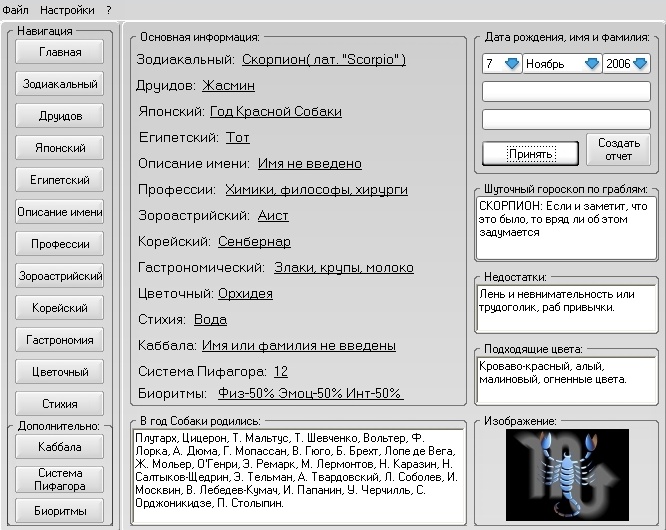This screenshot has height=530, width=666.
Task: Click the Недостатки text box
Action: (x=566, y=308)
